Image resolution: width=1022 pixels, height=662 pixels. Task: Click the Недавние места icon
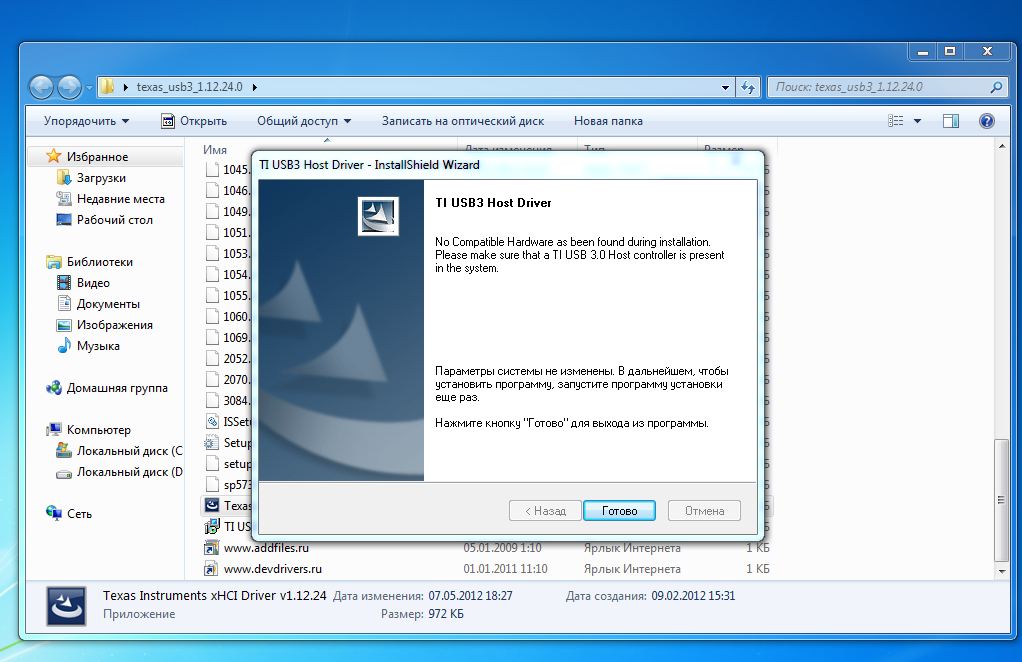64,199
